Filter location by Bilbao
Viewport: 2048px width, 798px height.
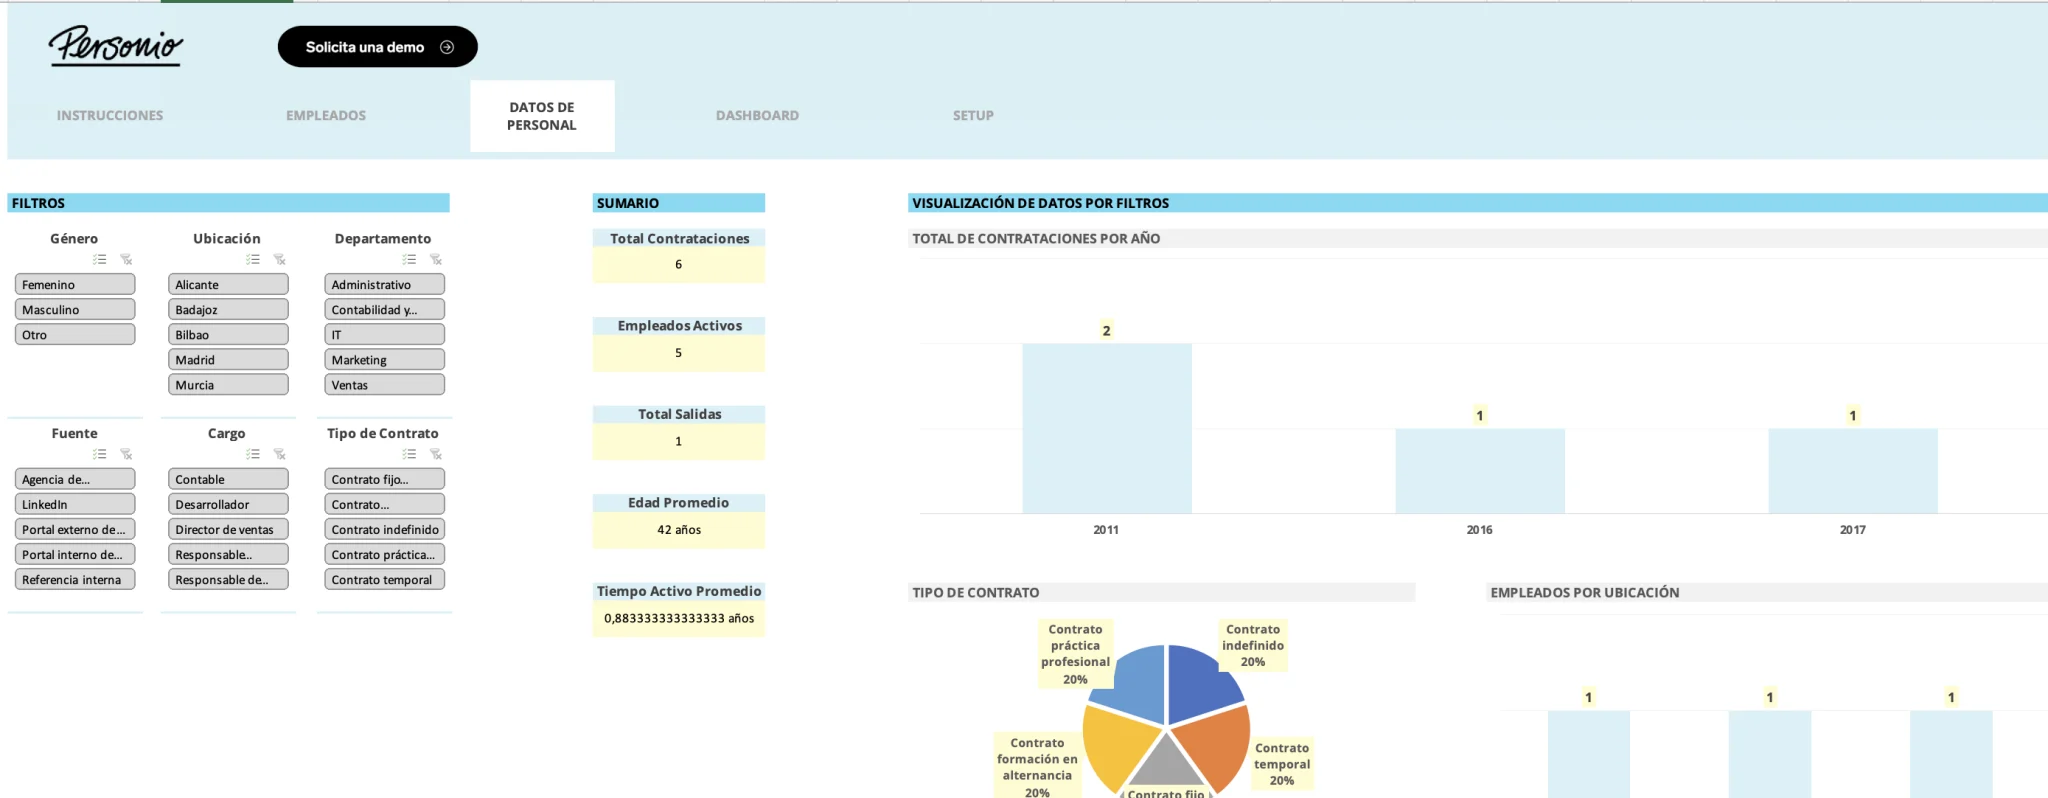pos(228,335)
